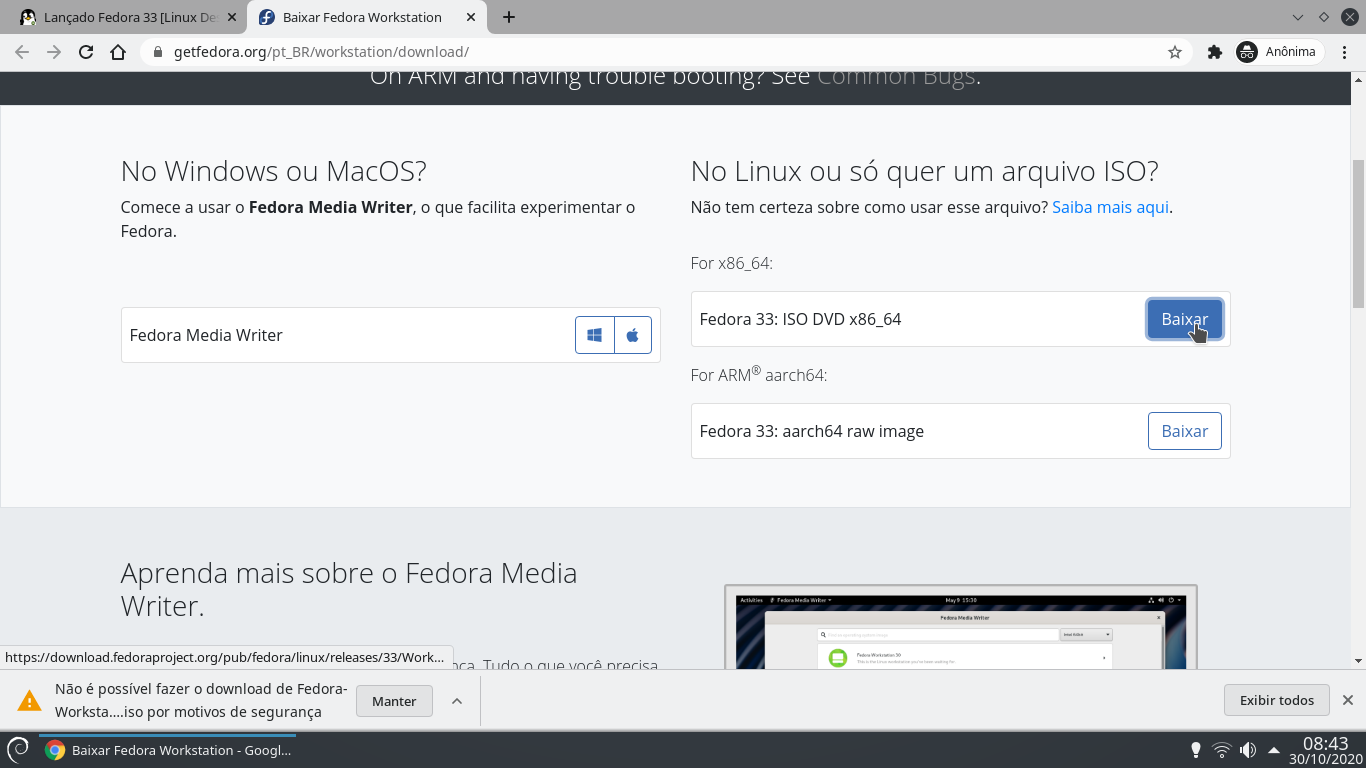Open the Chrome three-dot menu

pyautogui.click(x=1345, y=52)
